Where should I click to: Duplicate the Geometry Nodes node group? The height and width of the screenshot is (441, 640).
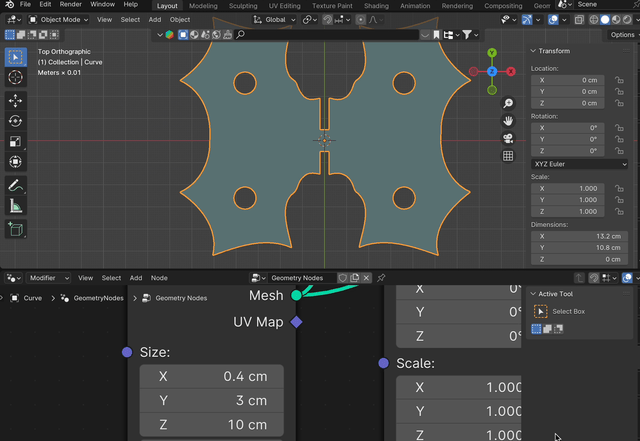click(355, 278)
